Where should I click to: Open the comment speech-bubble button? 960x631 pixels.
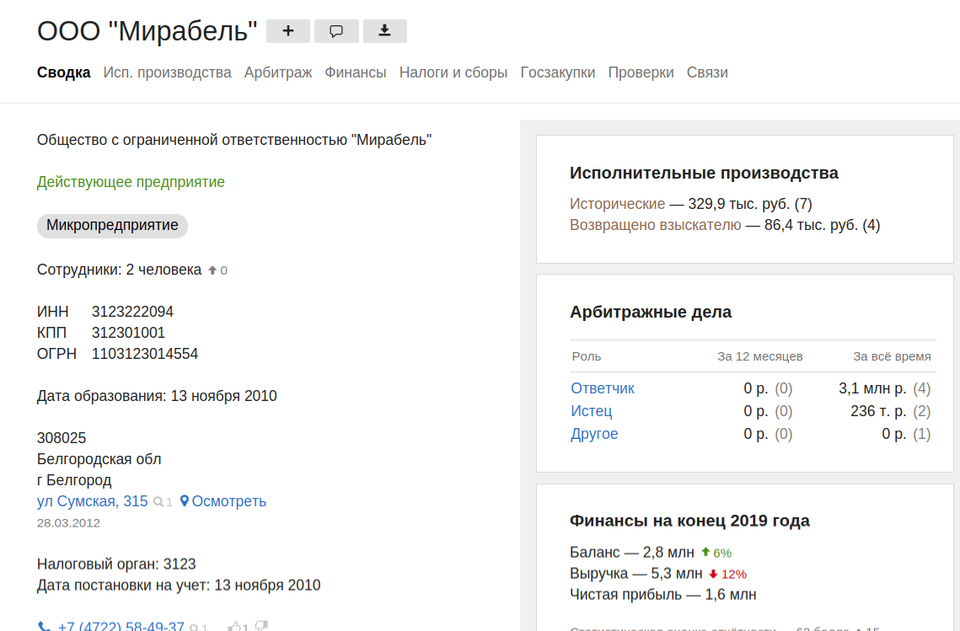point(336,31)
